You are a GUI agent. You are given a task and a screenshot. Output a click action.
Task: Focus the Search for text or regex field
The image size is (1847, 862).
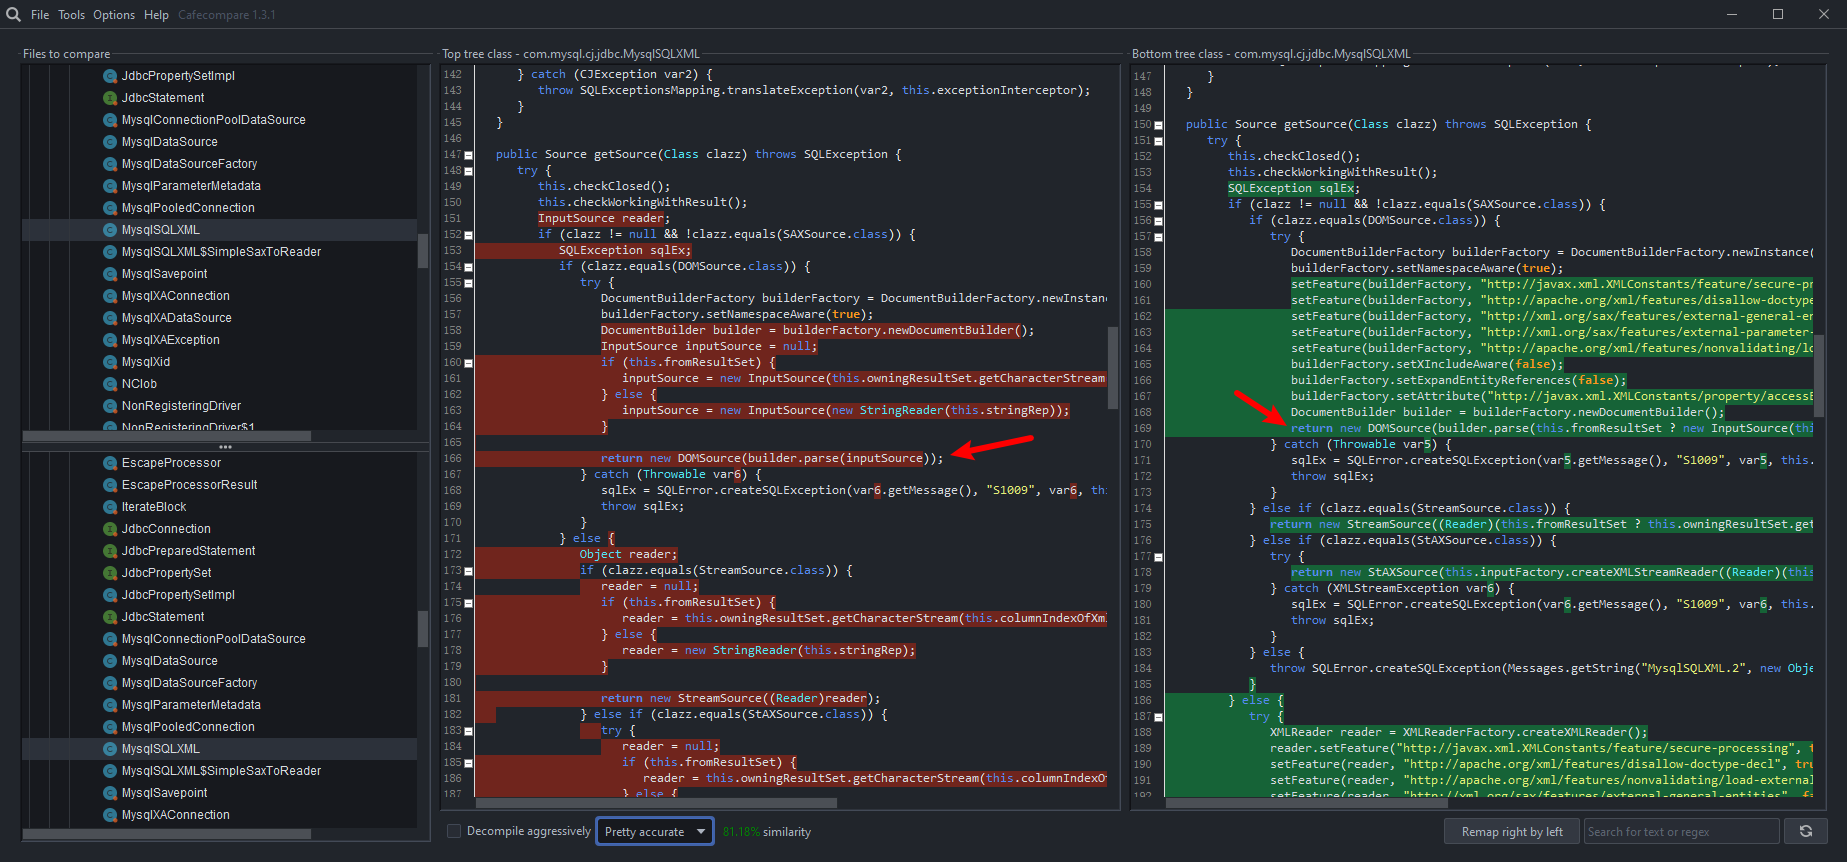pyautogui.click(x=1680, y=831)
